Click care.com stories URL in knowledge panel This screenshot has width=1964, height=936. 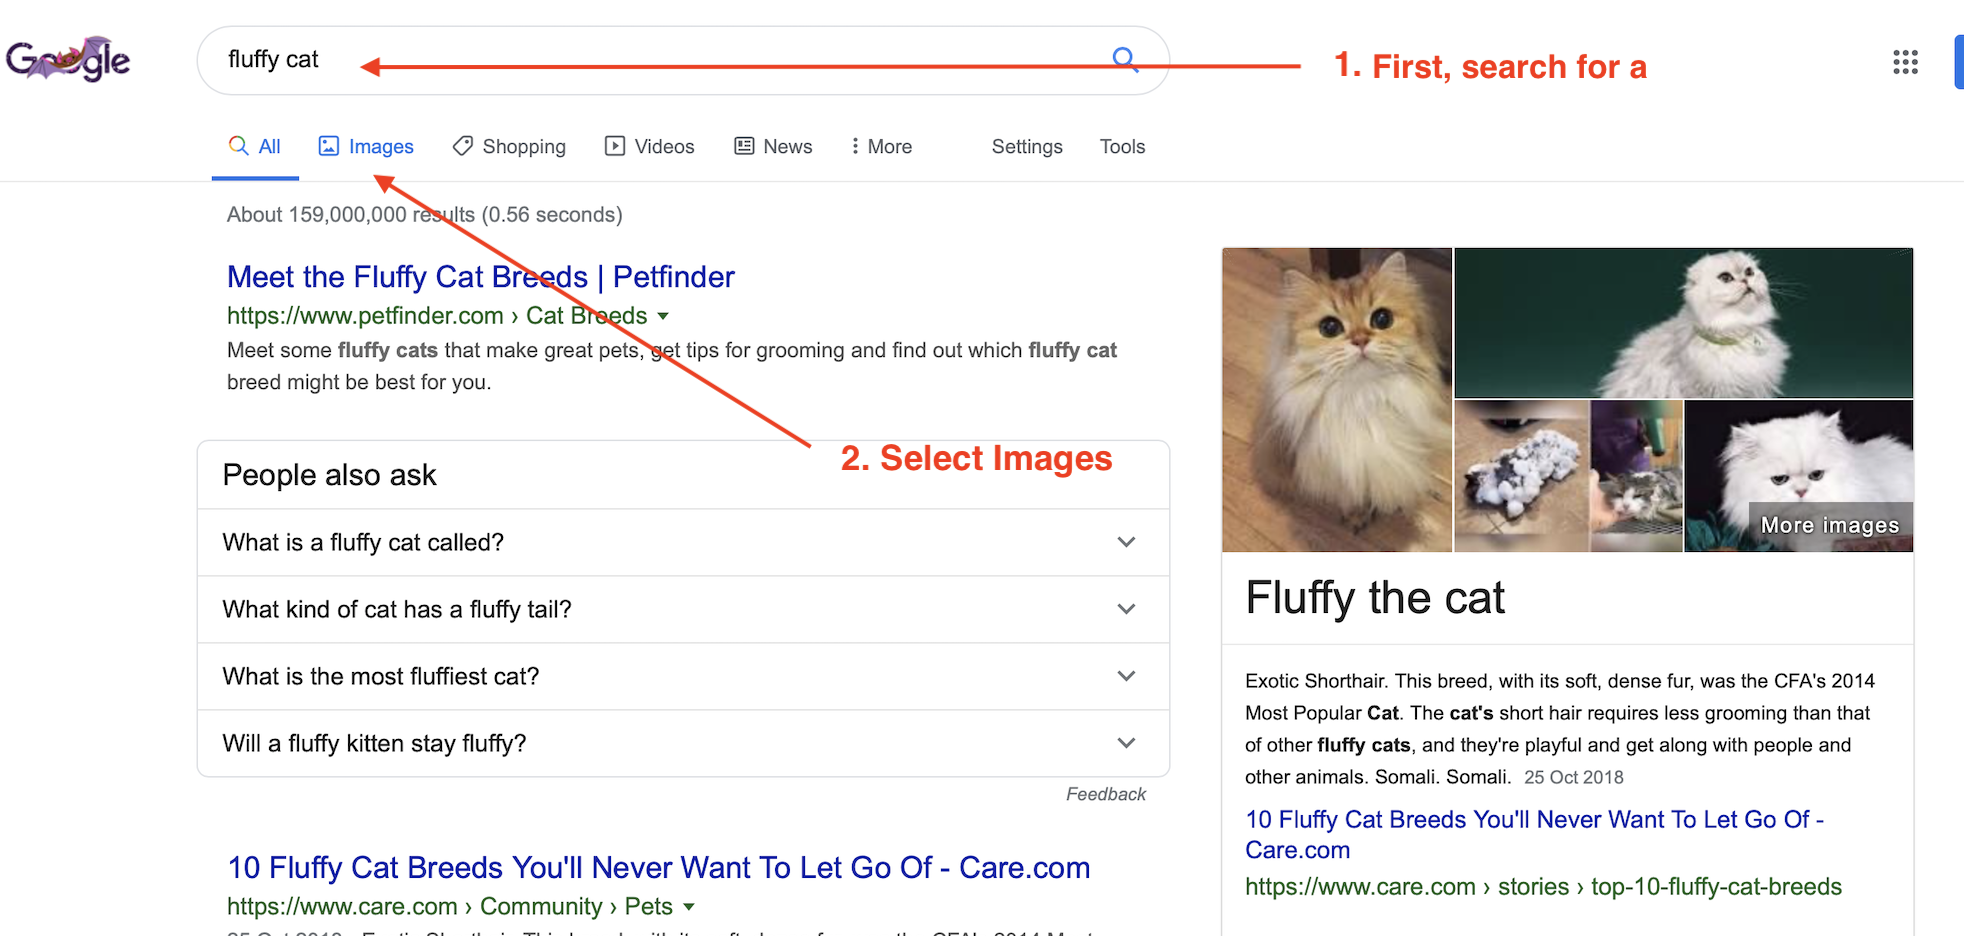(x=1543, y=887)
